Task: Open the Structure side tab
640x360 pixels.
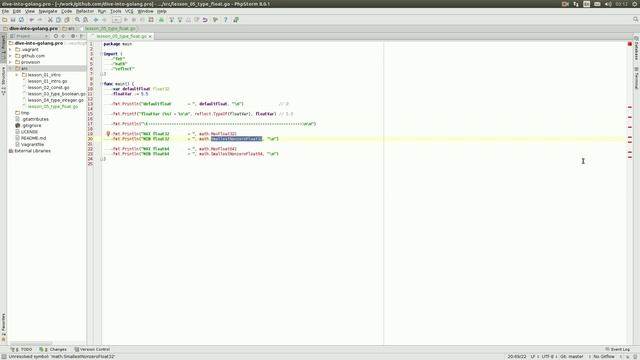Action: [3, 82]
